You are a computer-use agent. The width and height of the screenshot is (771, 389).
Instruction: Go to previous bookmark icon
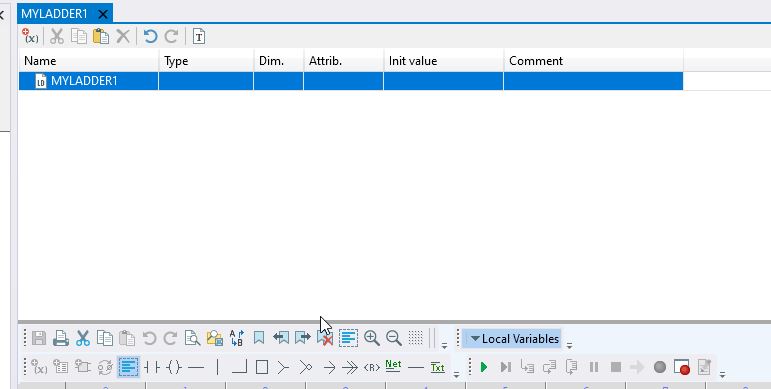coord(281,337)
